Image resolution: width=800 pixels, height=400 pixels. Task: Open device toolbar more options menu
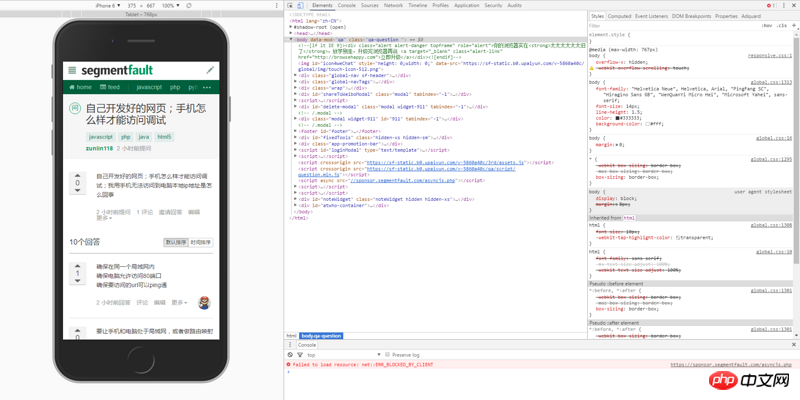pyautogui.click(x=277, y=5)
